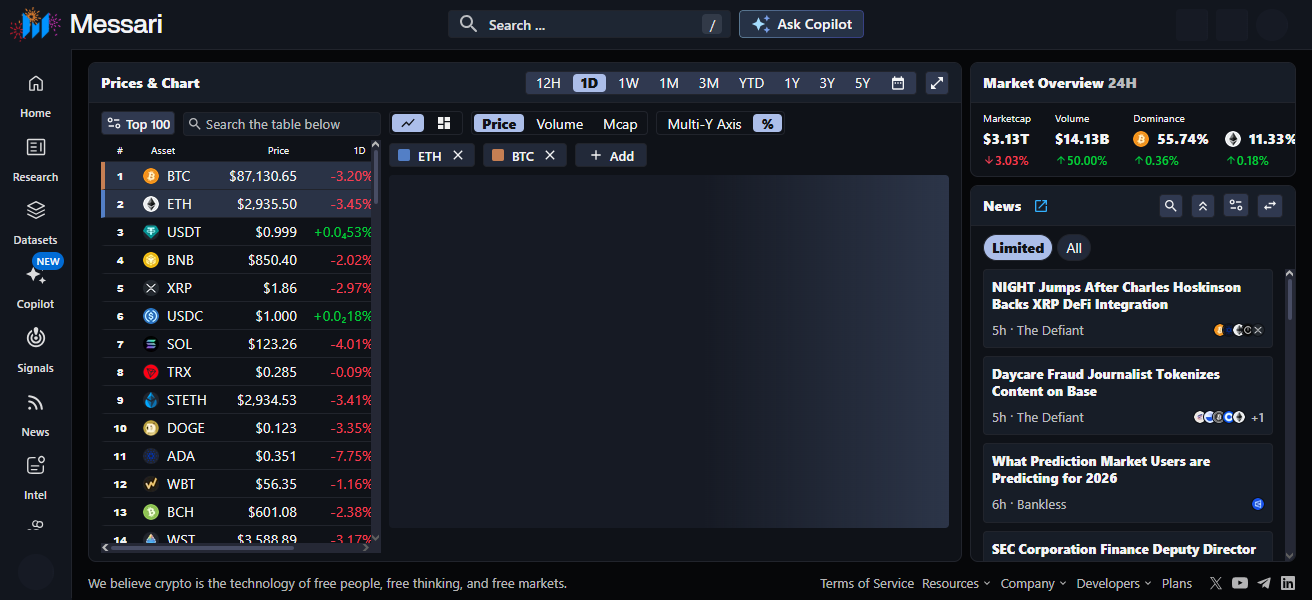This screenshot has width=1312, height=600.
Task: Click the swap arrows icon in the News panel
Action: click(1270, 206)
